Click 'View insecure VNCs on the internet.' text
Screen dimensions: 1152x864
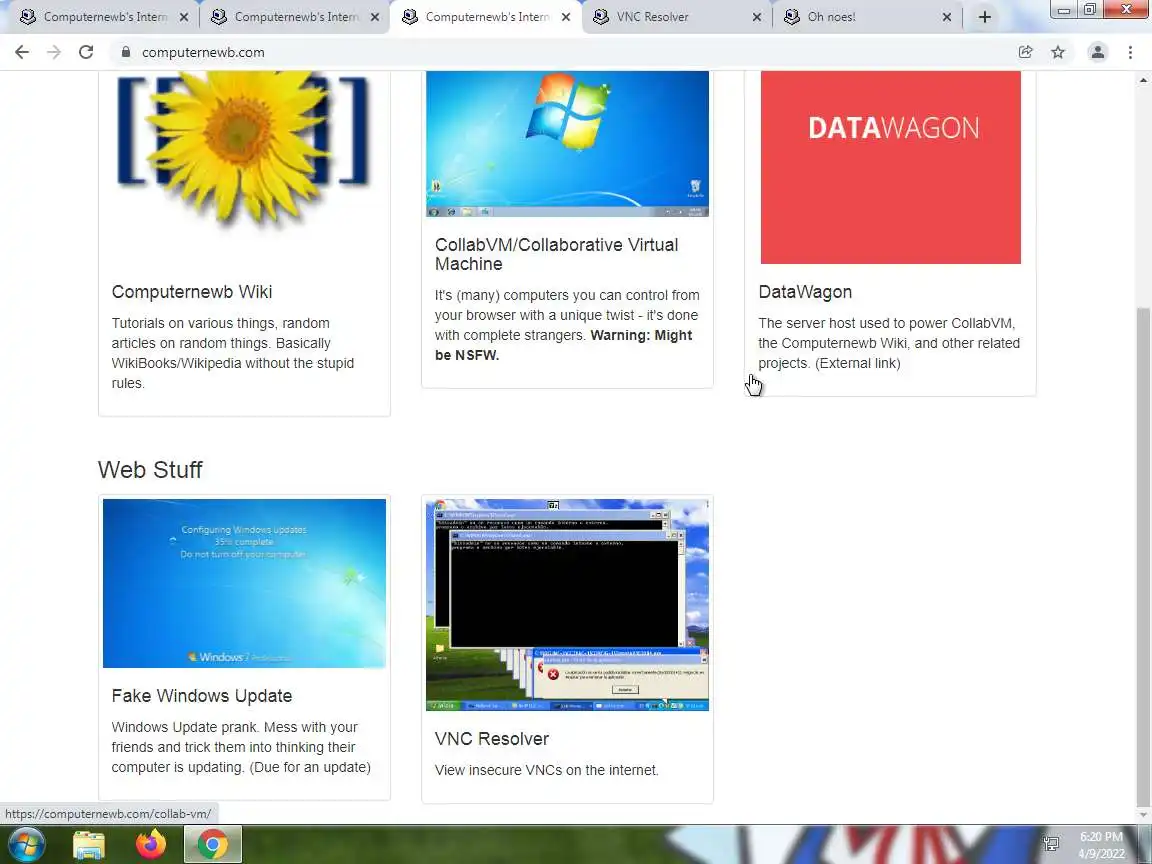[x=547, y=770]
